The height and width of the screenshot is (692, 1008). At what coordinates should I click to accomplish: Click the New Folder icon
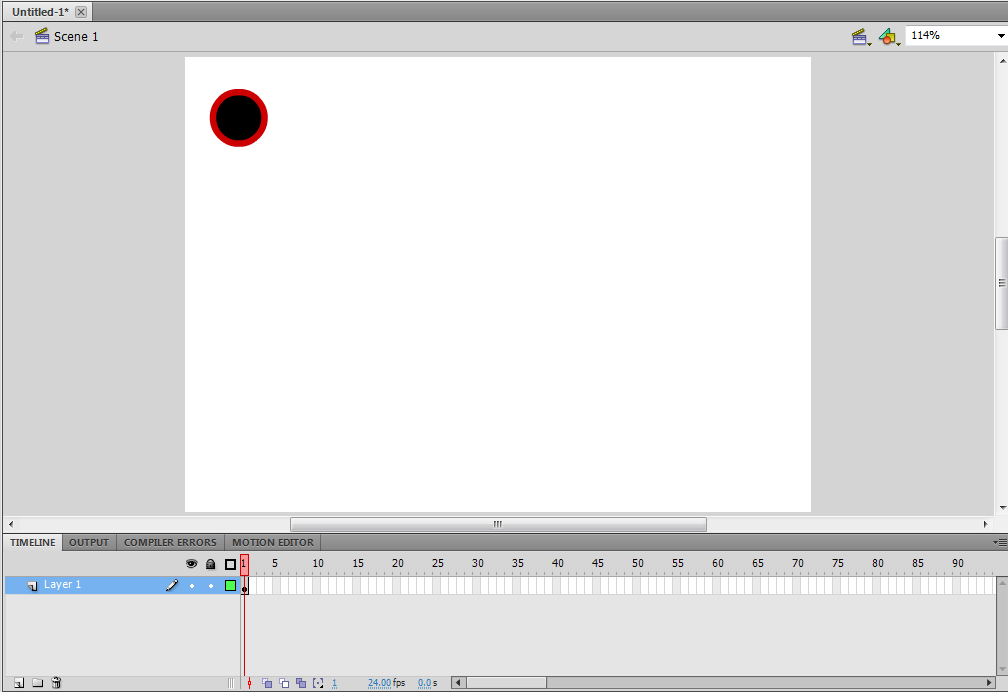(37, 683)
